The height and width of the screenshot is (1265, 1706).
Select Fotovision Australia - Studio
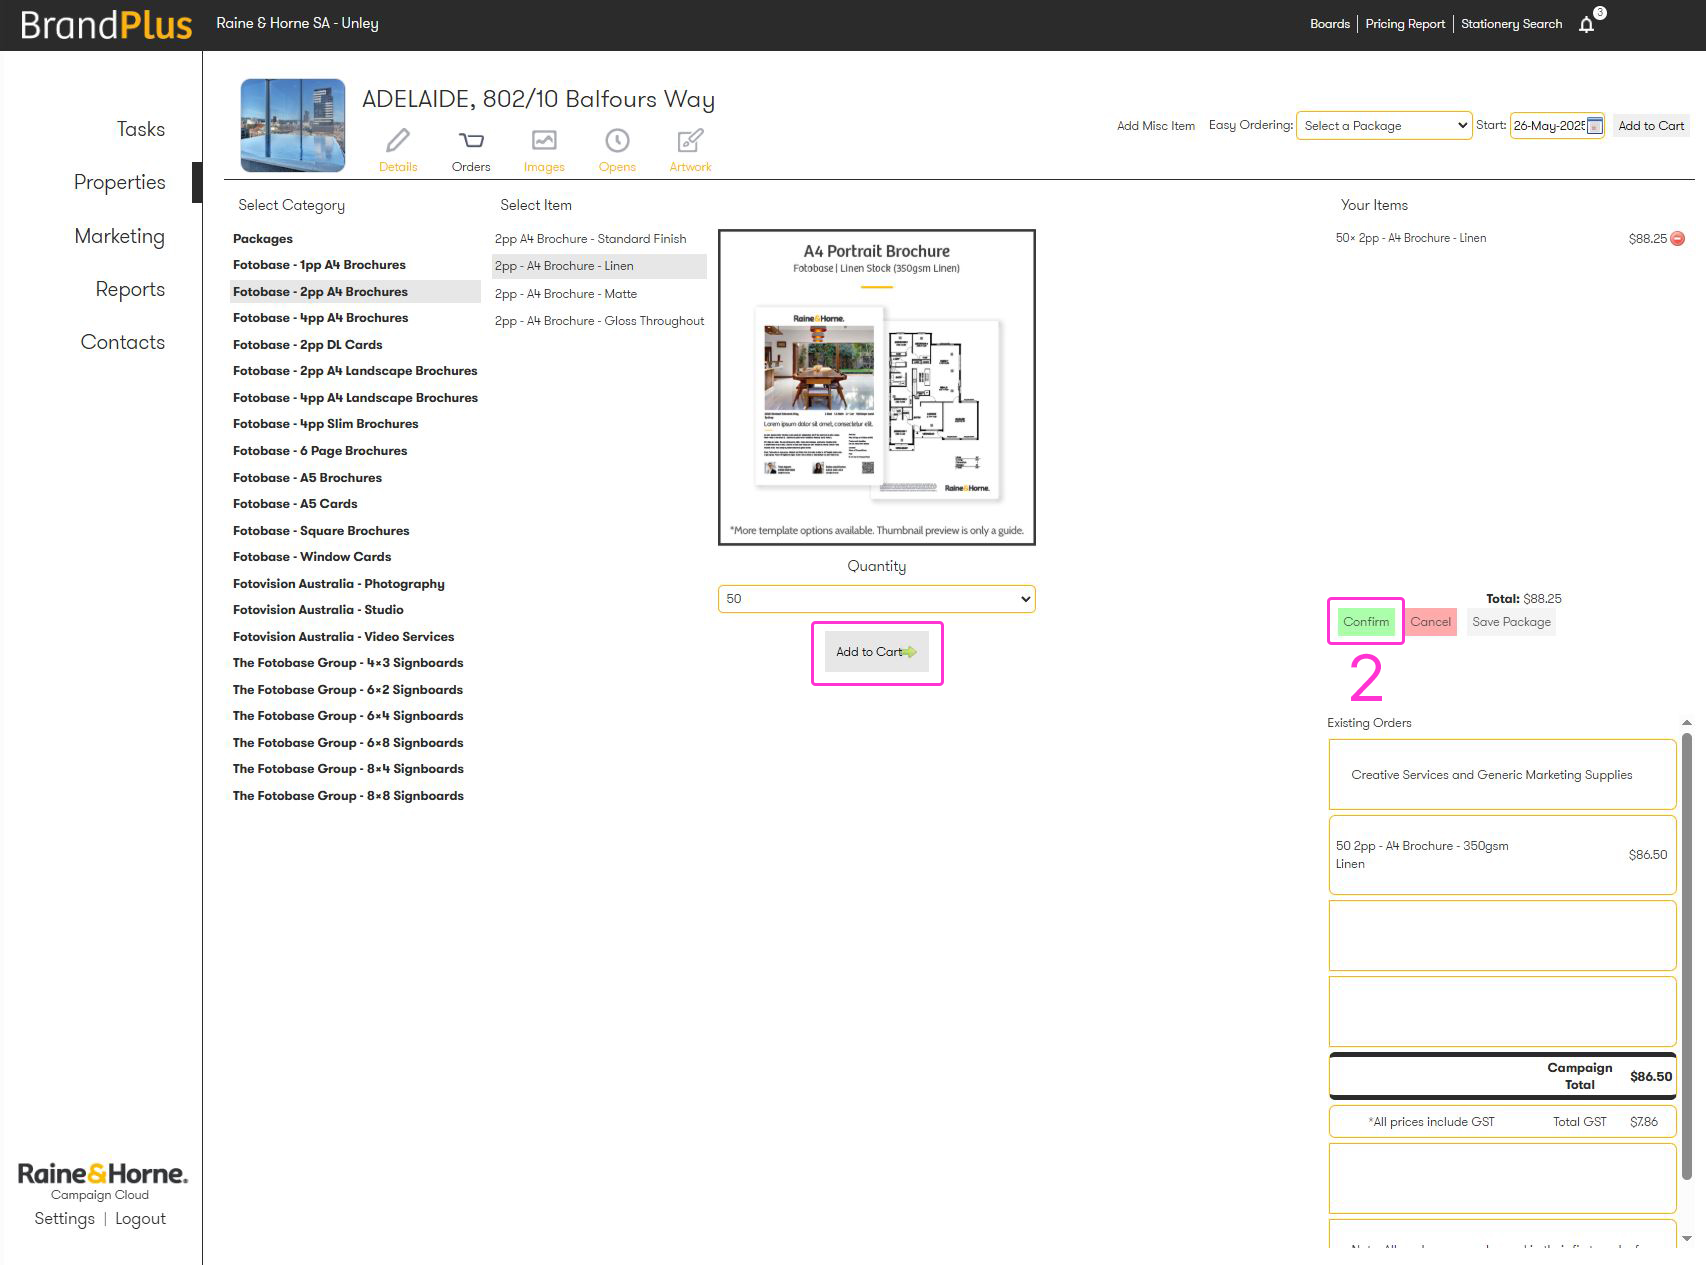tap(318, 610)
